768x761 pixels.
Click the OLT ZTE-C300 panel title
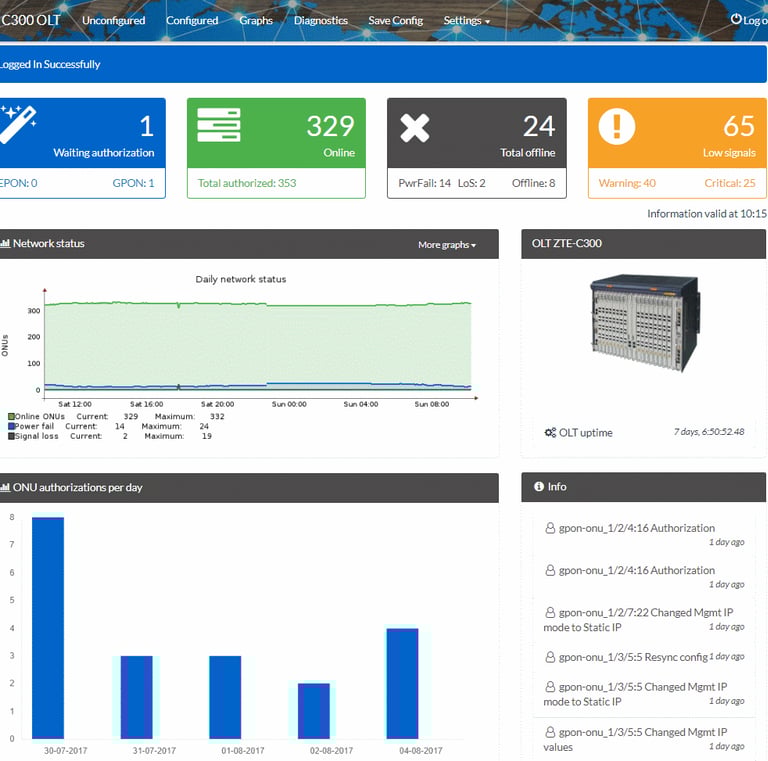click(x=567, y=243)
